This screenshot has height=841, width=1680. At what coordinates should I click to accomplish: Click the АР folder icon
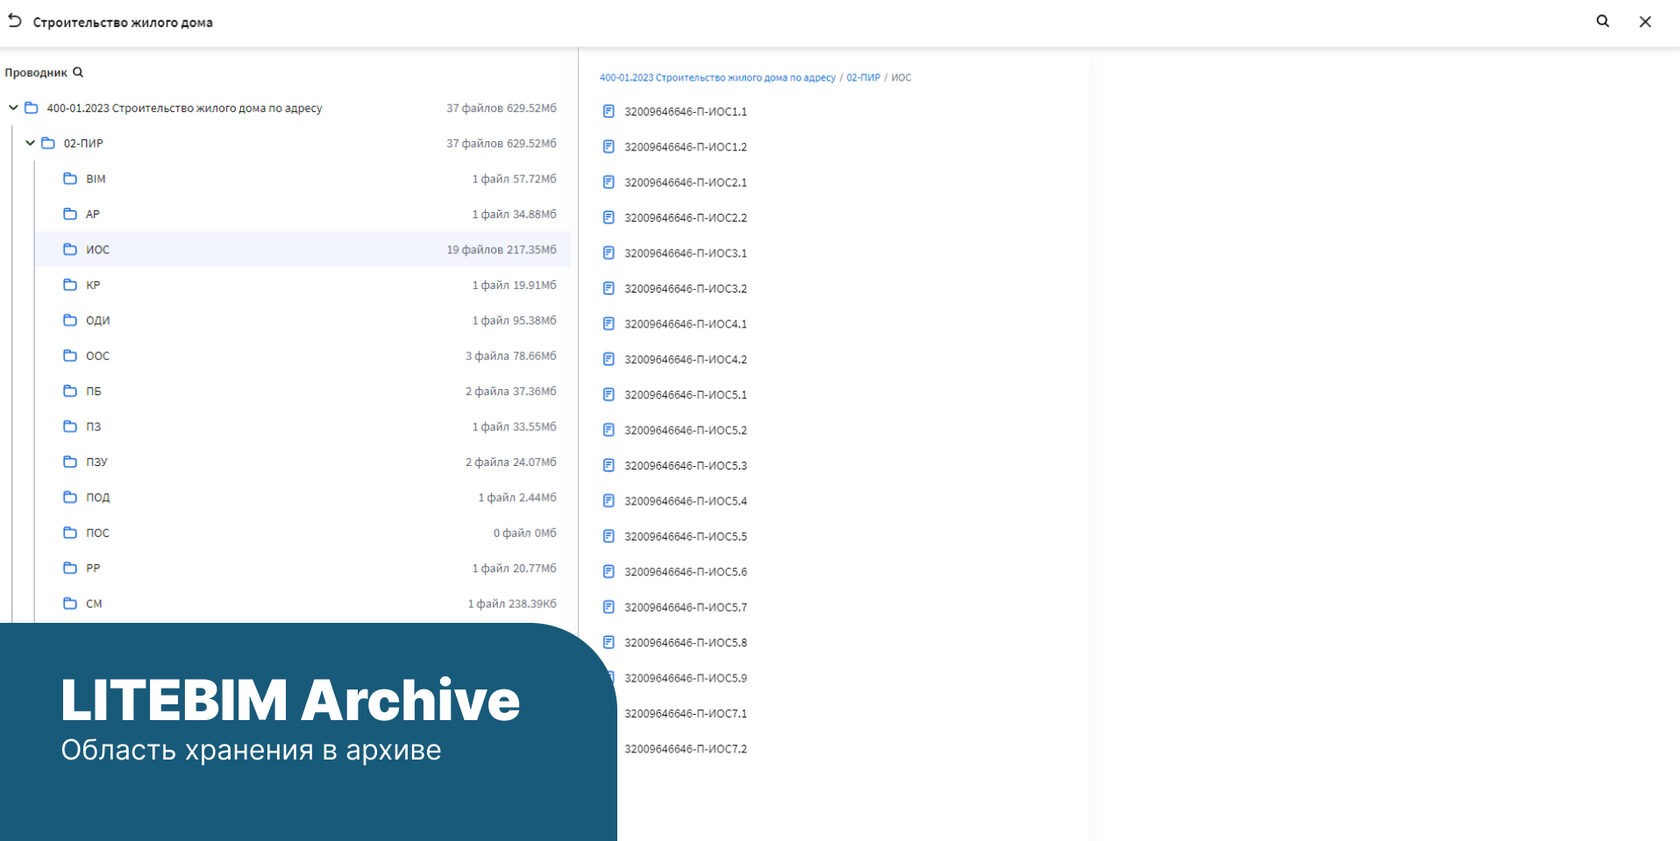click(70, 214)
